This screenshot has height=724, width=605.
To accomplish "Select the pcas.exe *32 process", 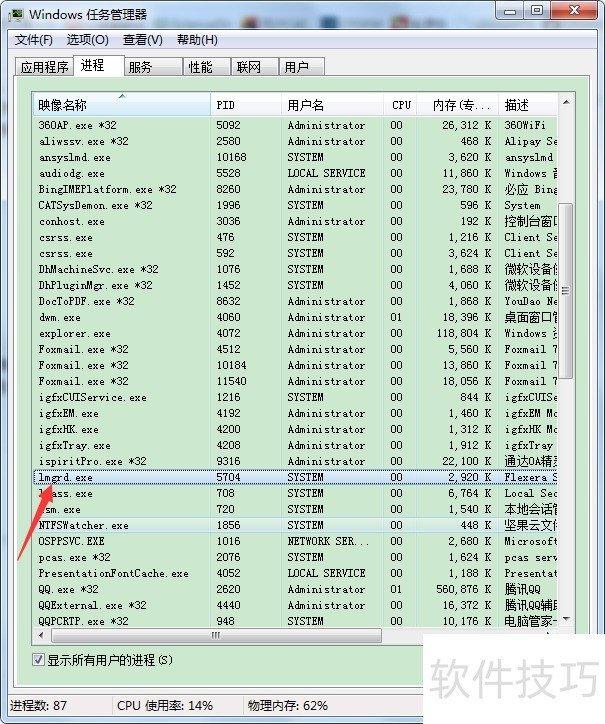I will pos(295,557).
